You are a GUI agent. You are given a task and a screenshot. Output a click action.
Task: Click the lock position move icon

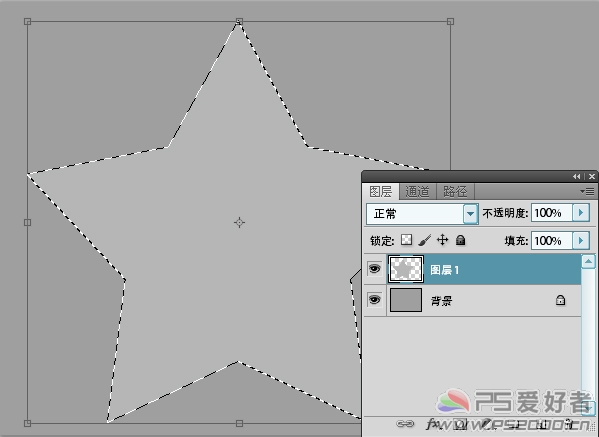(442, 240)
